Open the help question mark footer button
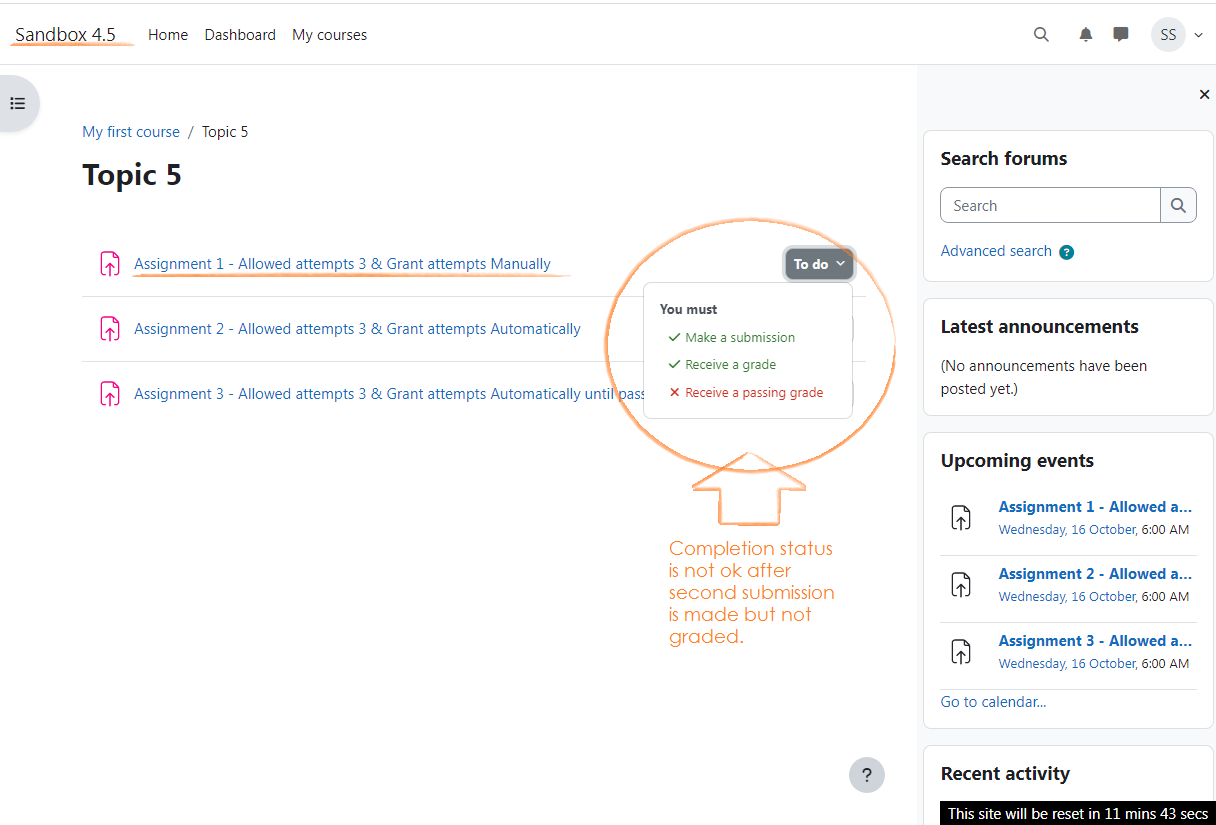The height and width of the screenshot is (825, 1216). tap(867, 775)
